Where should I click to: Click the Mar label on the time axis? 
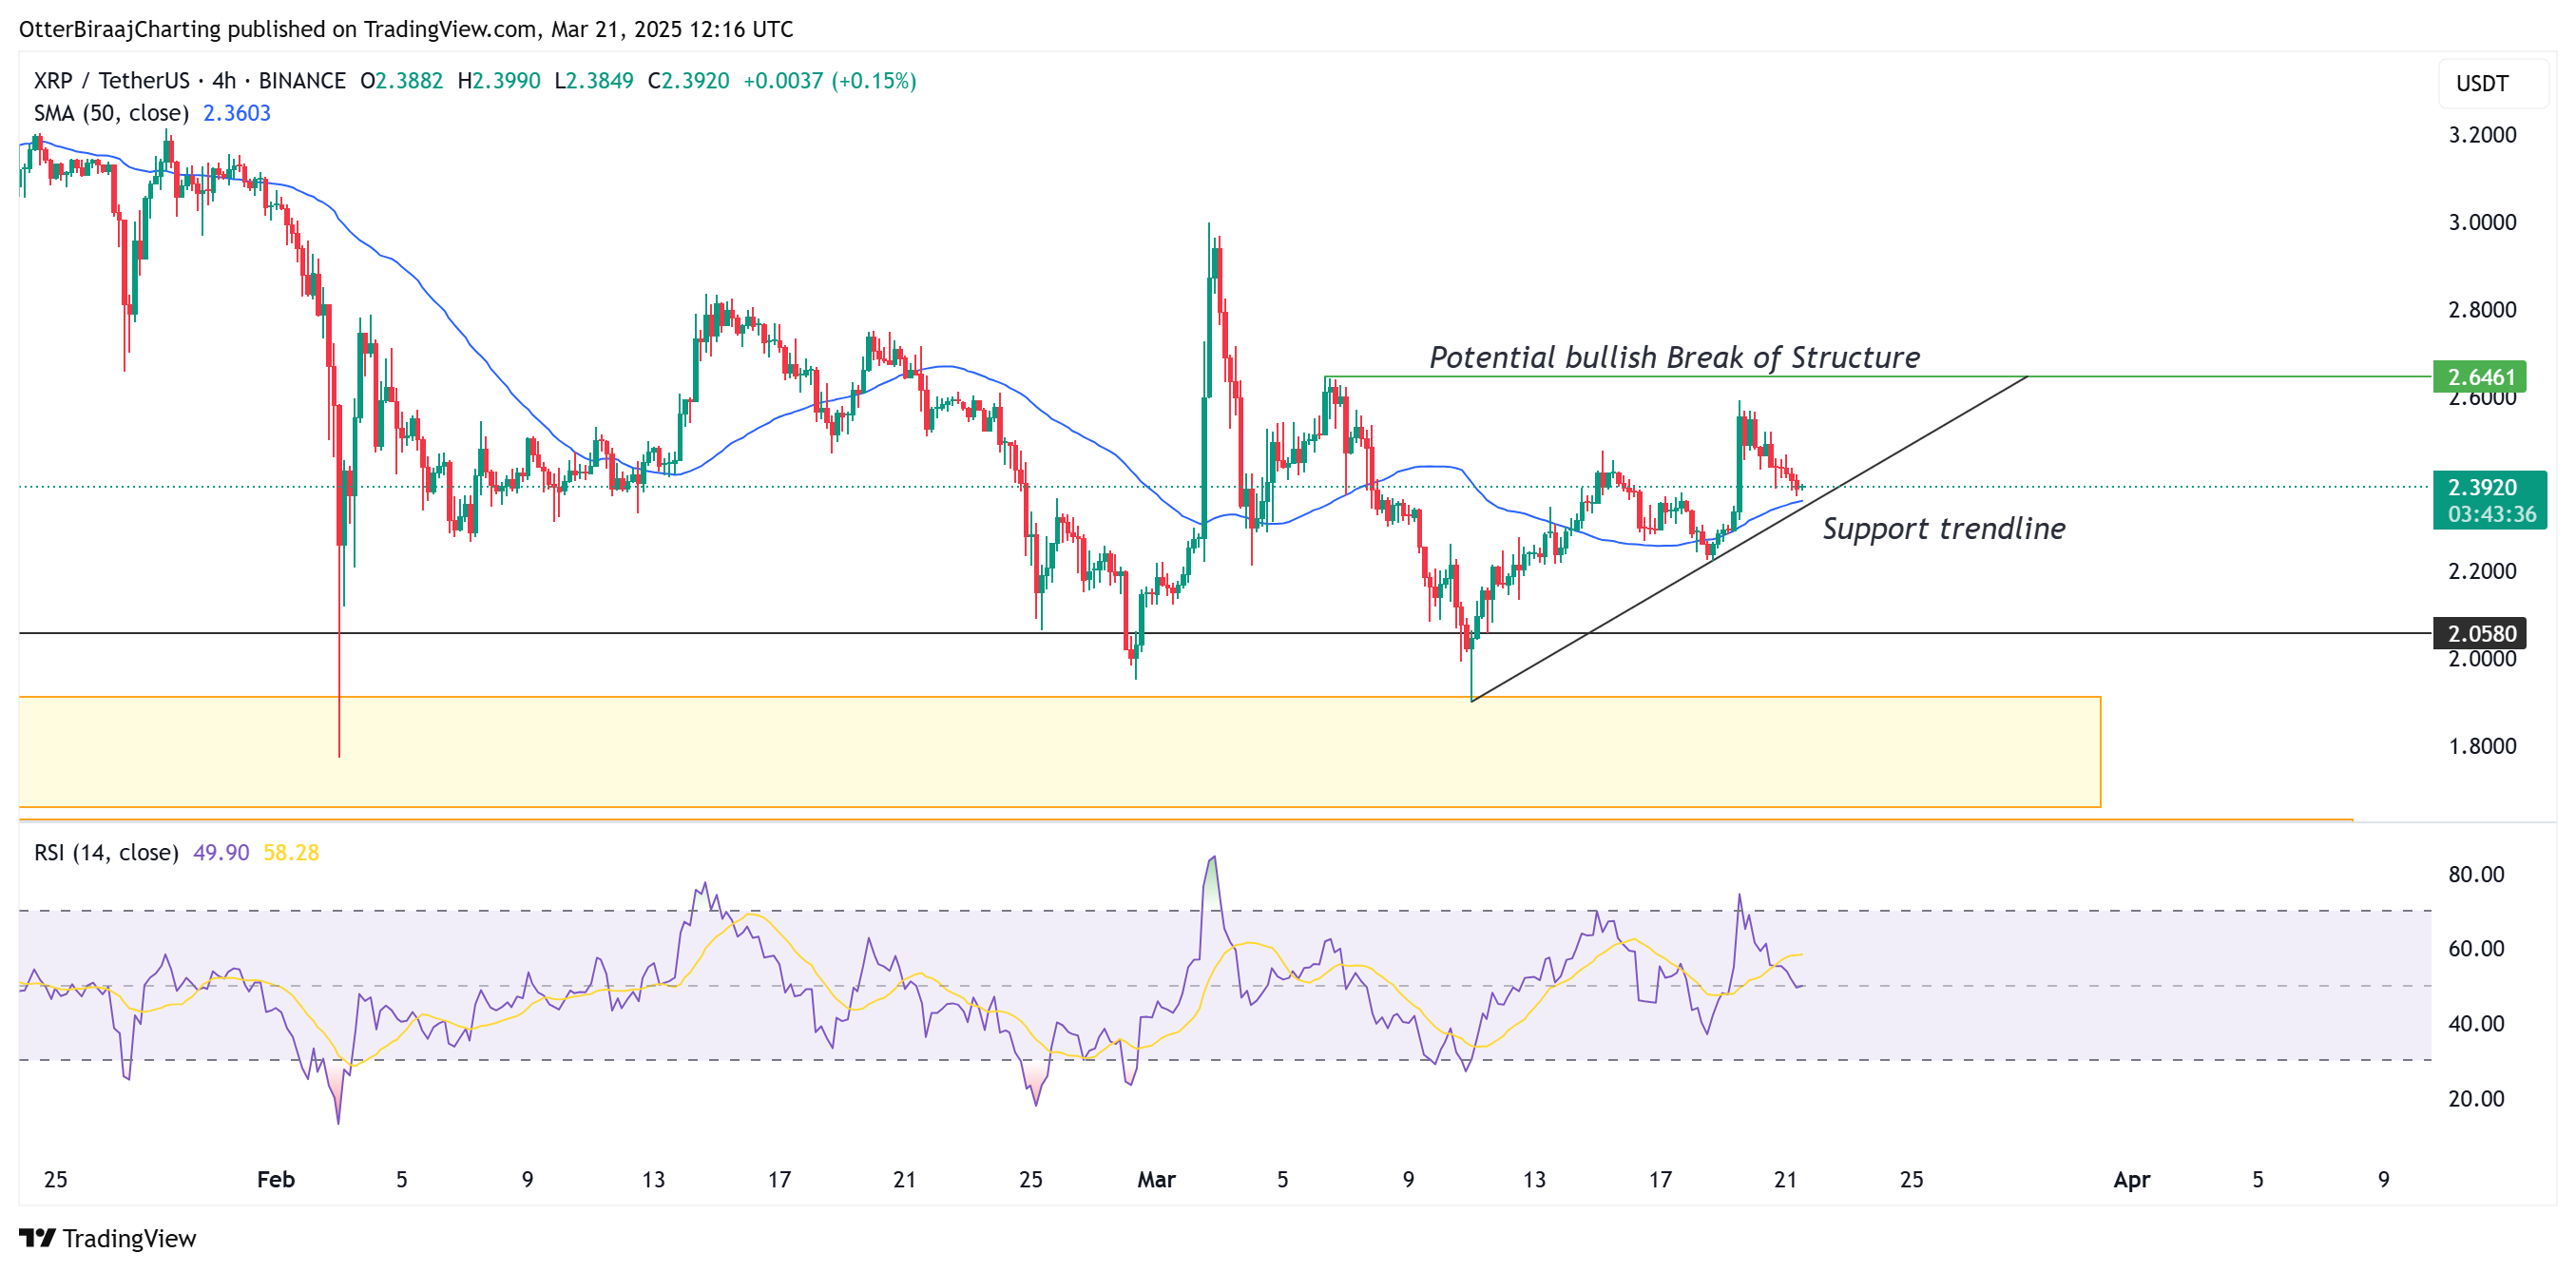pos(1156,1180)
